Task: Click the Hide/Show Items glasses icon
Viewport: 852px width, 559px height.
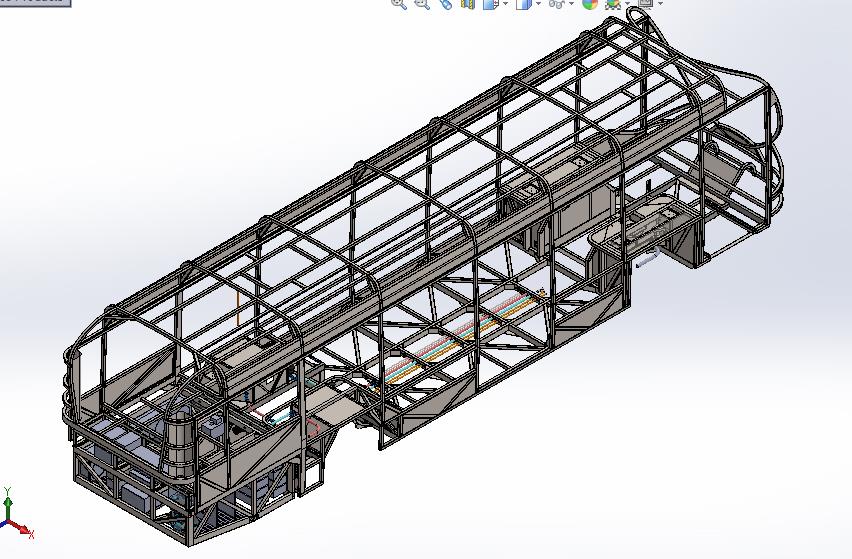Action: 556,3
